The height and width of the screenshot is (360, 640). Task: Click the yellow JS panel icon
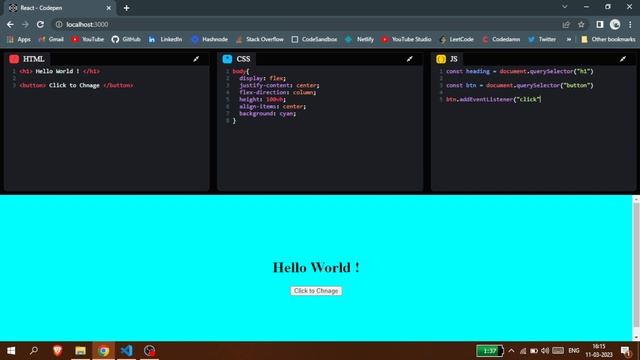(x=441, y=59)
